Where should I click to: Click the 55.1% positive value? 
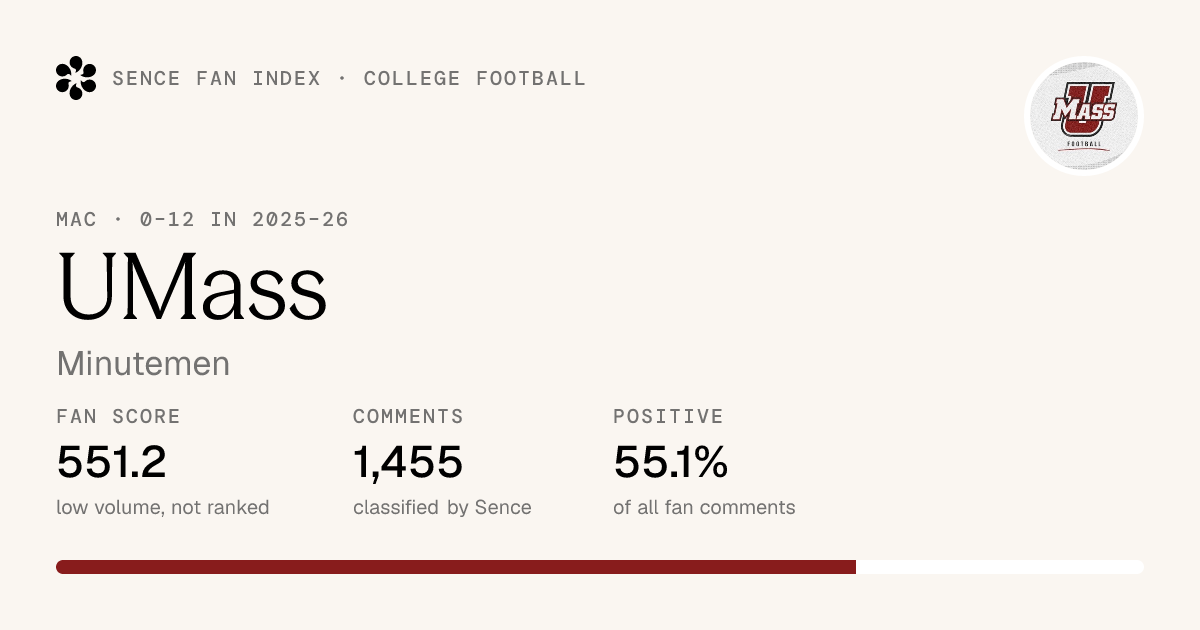[670, 462]
